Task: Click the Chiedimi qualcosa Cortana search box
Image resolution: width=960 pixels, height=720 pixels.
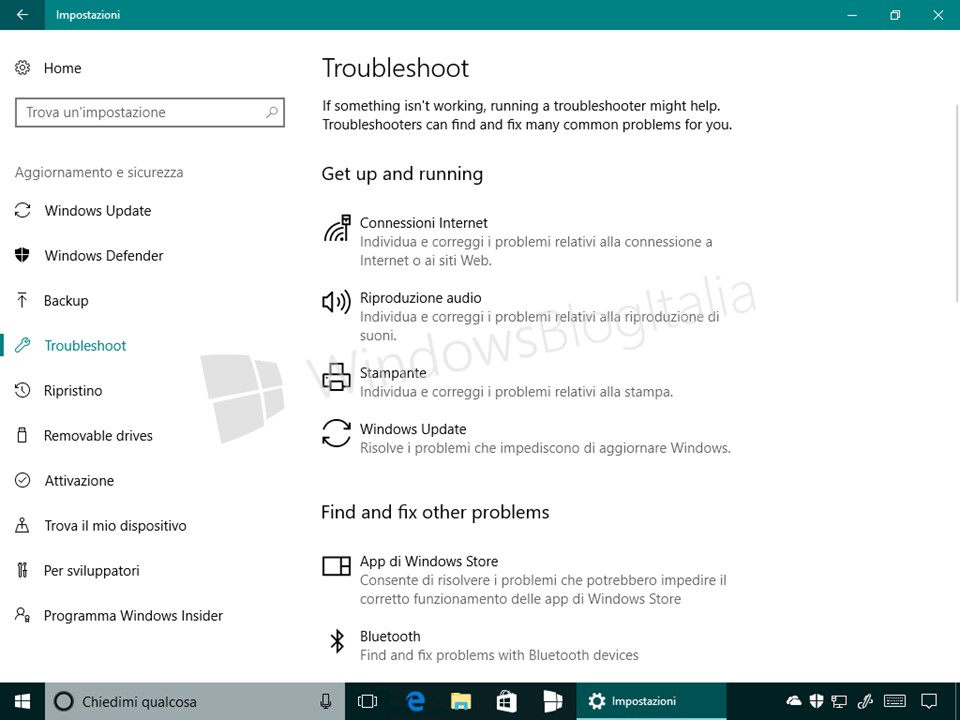Action: (195, 702)
